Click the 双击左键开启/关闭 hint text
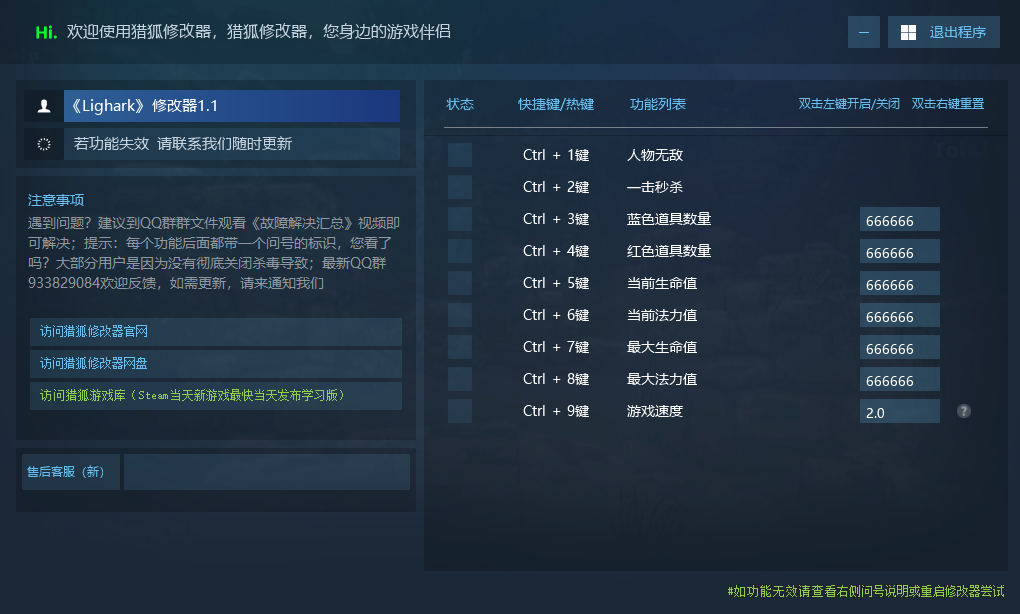The image size is (1020, 614). pos(849,104)
